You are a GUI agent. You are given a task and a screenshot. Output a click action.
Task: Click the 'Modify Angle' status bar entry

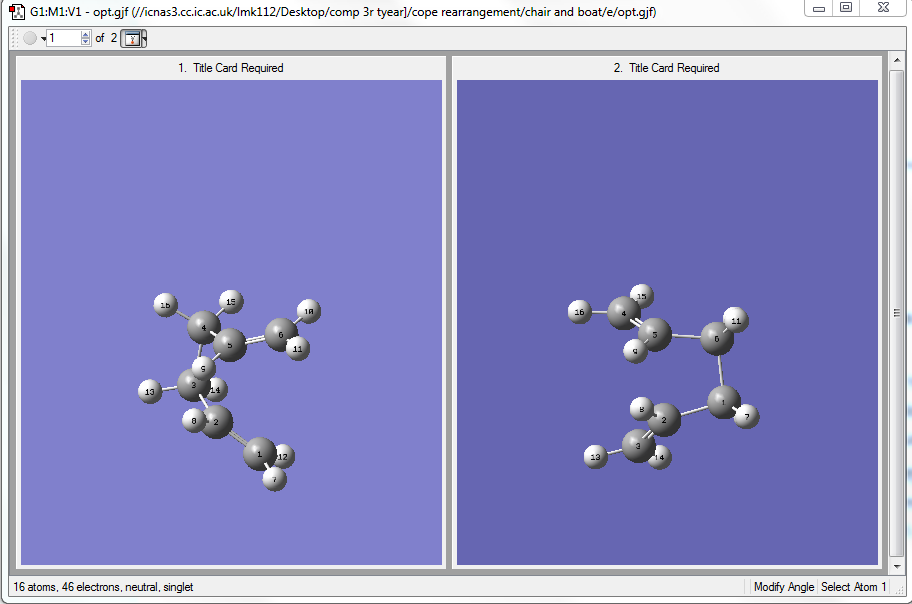tap(783, 587)
